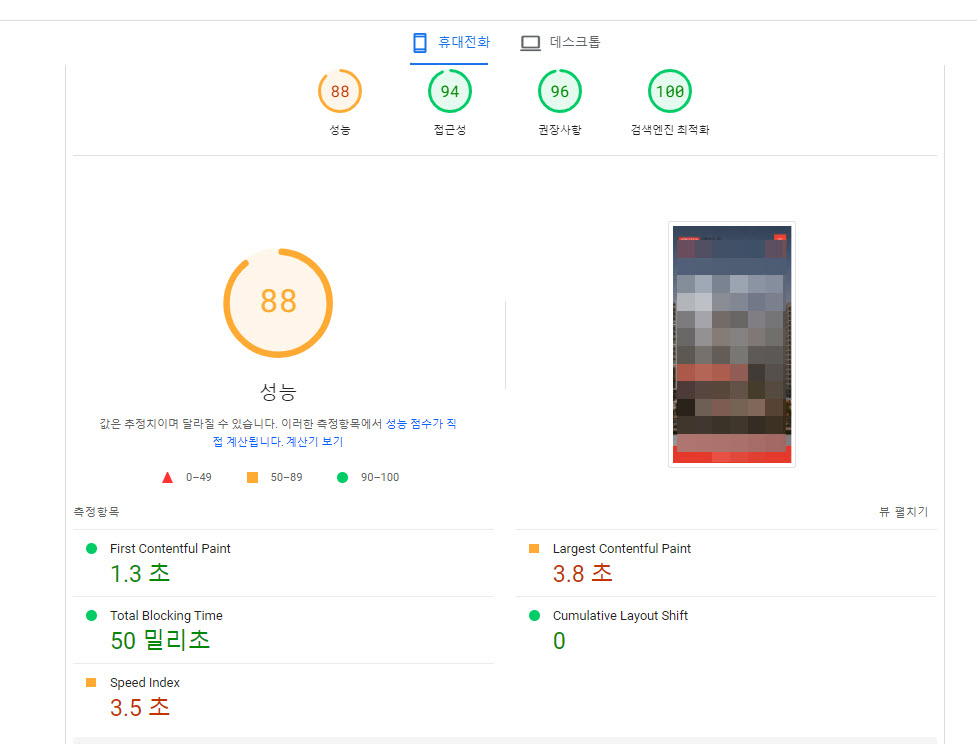Screen dimensions: 977x744
Task: Click the blurred mobile page screenshot thumbnail
Action: click(x=731, y=344)
